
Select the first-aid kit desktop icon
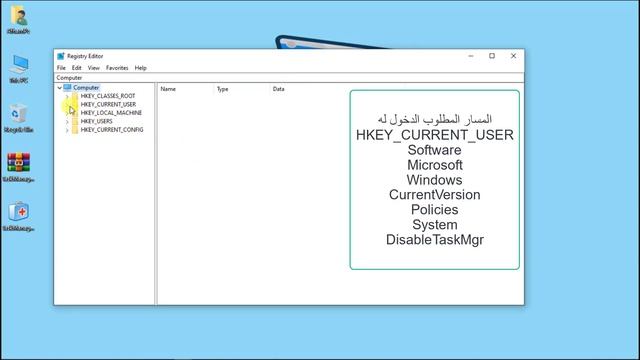click(x=18, y=216)
